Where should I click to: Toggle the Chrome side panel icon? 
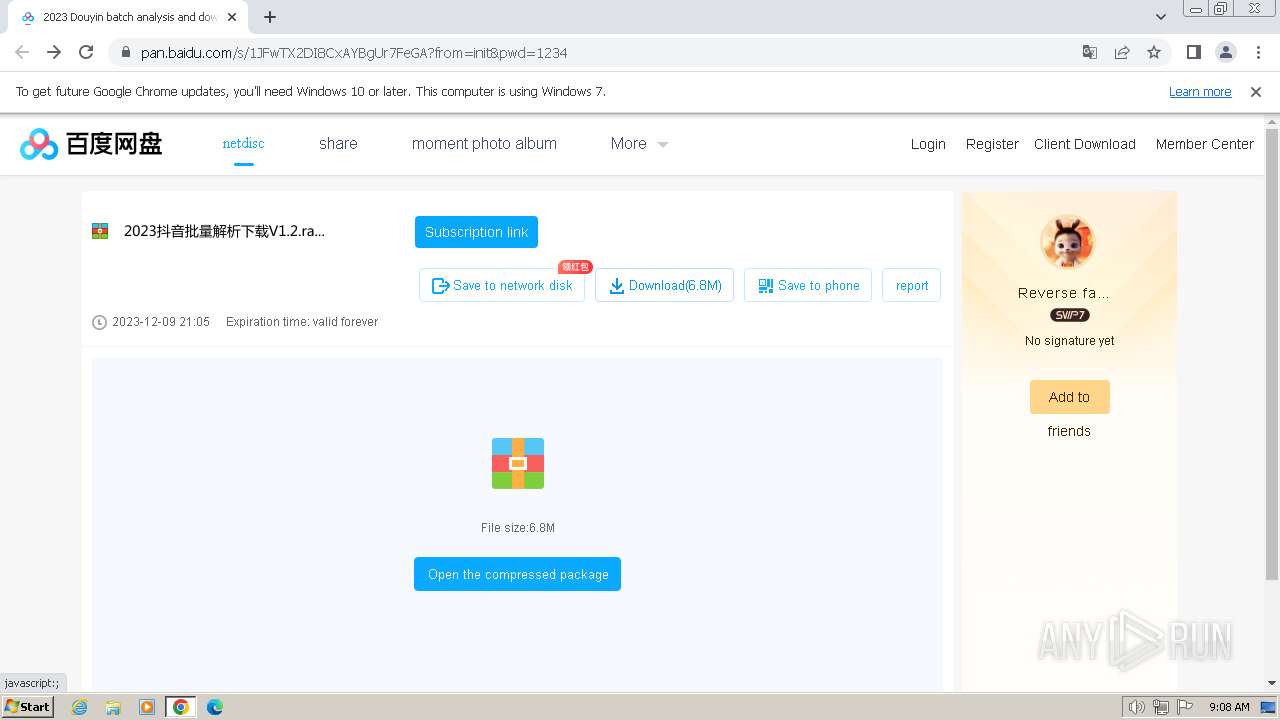pyautogui.click(x=1193, y=52)
